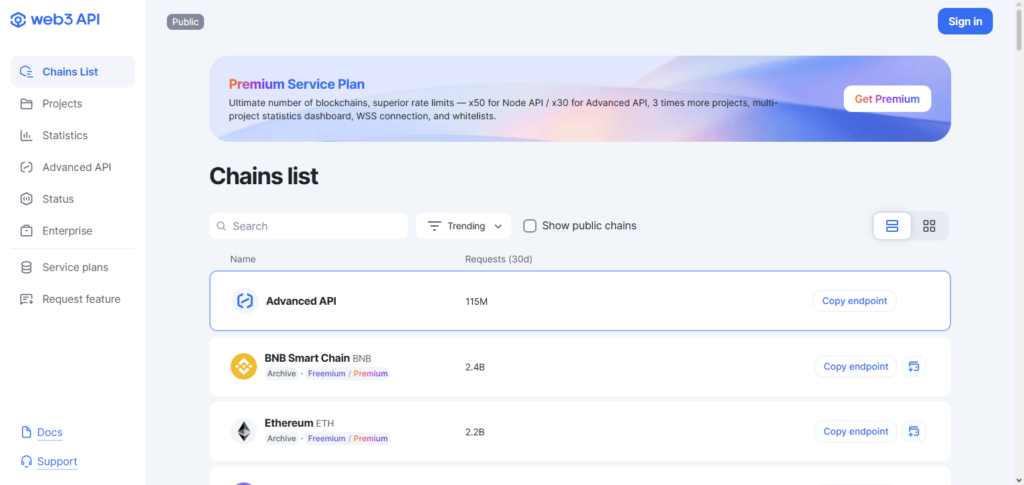Click the Trending dropdown chevron
Image resolution: width=1024 pixels, height=485 pixels.
pyautogui.click(x=498, y=227)
